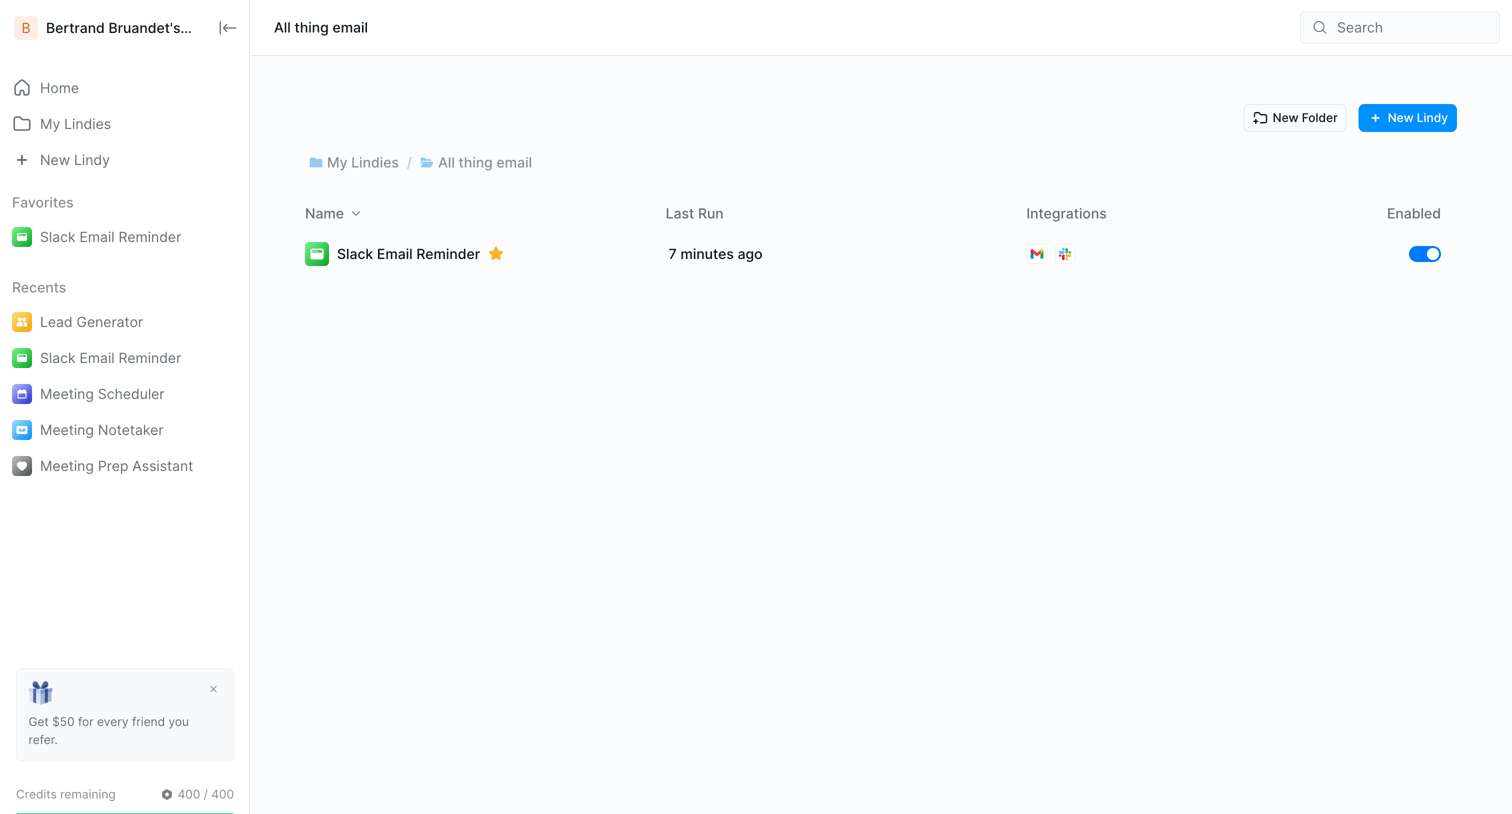Viewport: 1512px width, 814px height.
Task: Click the Last Run column header
Action: point(694,214)
